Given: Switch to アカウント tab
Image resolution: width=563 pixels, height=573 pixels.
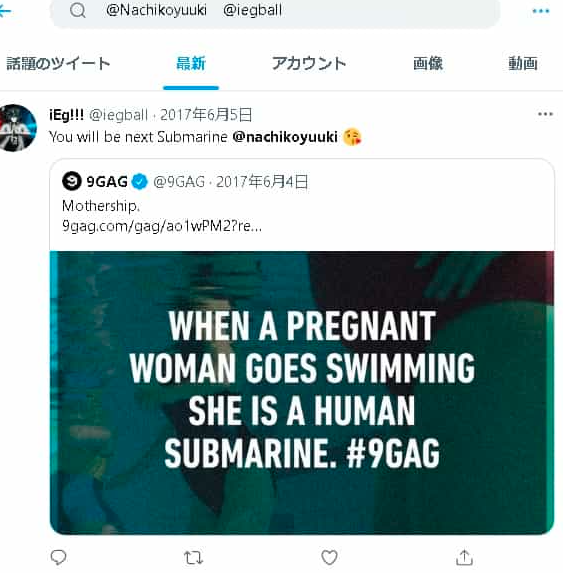Looking at the screenshot, I should [x=309, y=64].
